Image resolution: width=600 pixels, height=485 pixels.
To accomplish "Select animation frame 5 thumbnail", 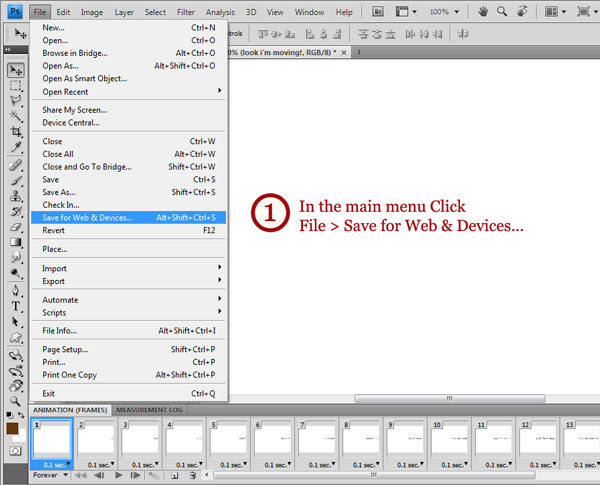I will (228, 440).
